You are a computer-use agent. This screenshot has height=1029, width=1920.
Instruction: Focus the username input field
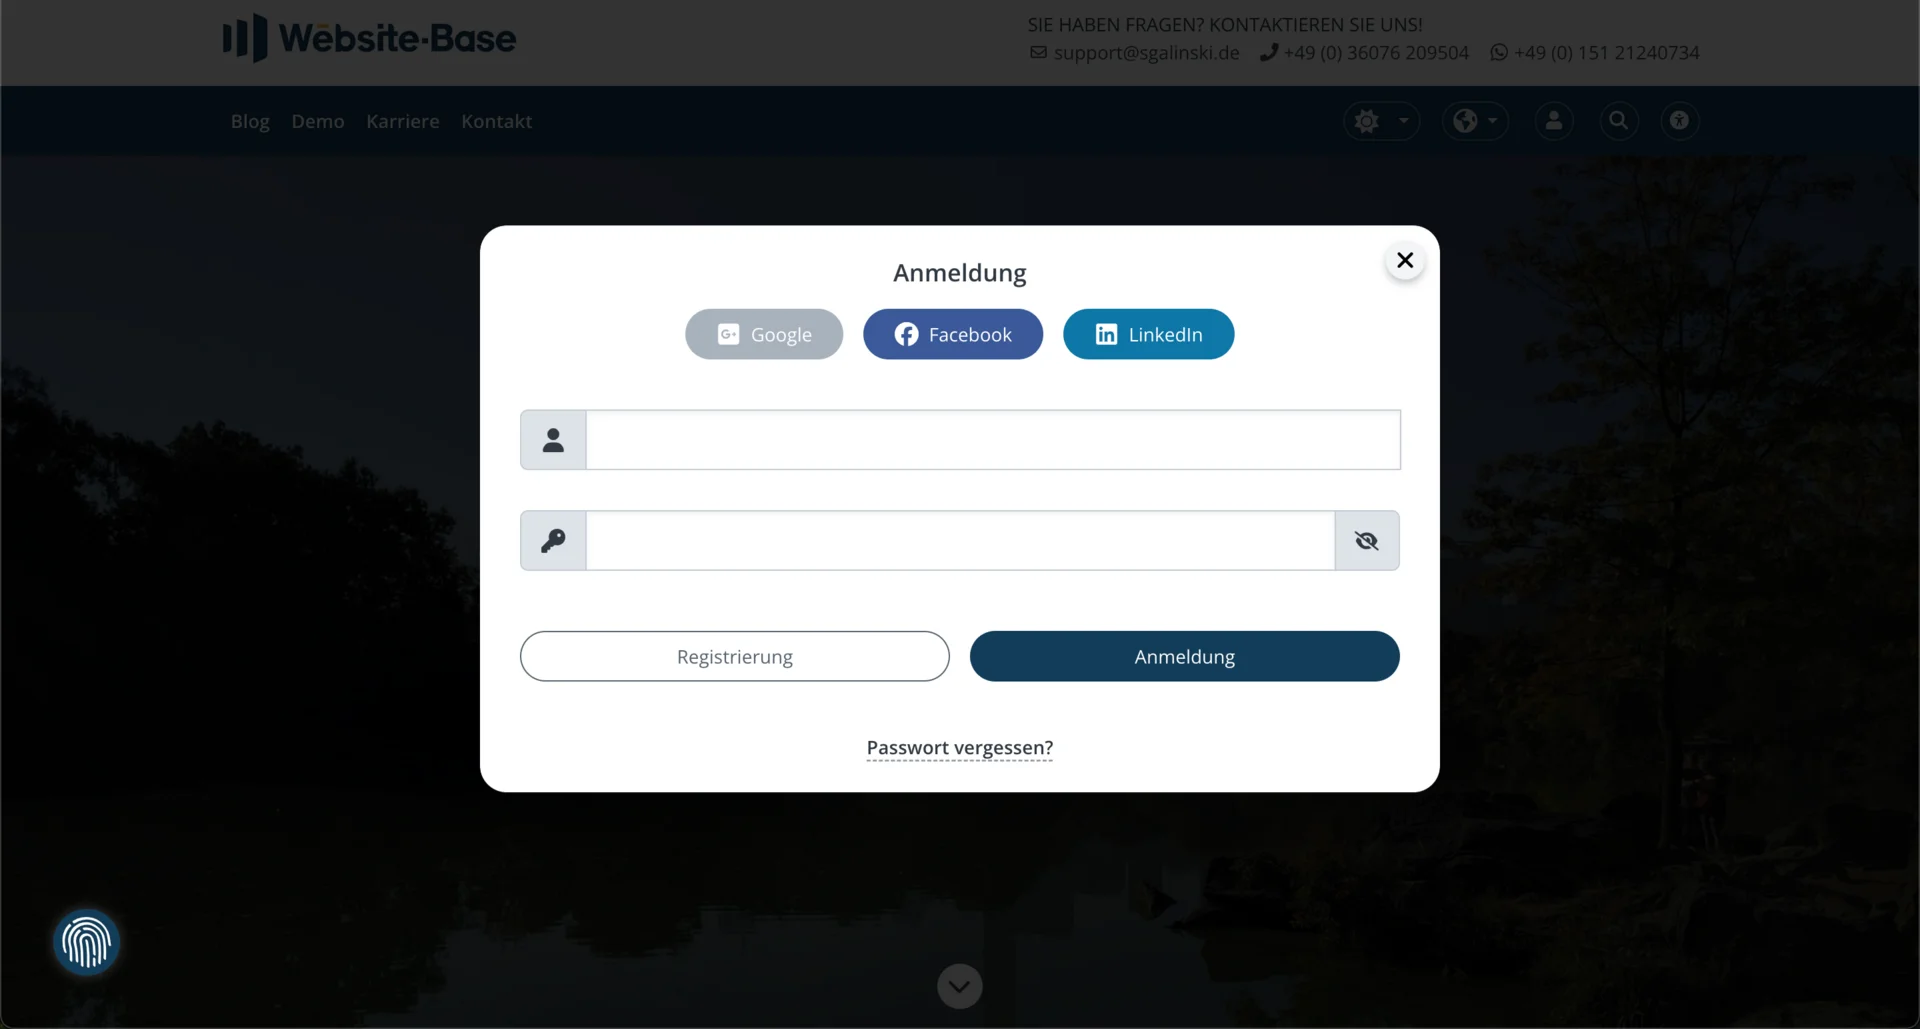click(x=992, y=440)
